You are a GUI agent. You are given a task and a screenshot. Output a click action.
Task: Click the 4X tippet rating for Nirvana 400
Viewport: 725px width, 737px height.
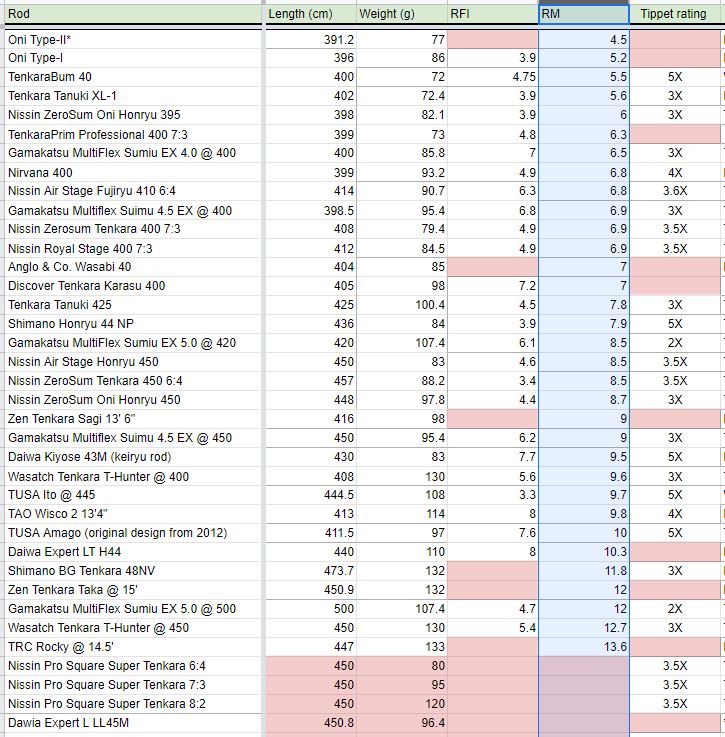[675, 172]
